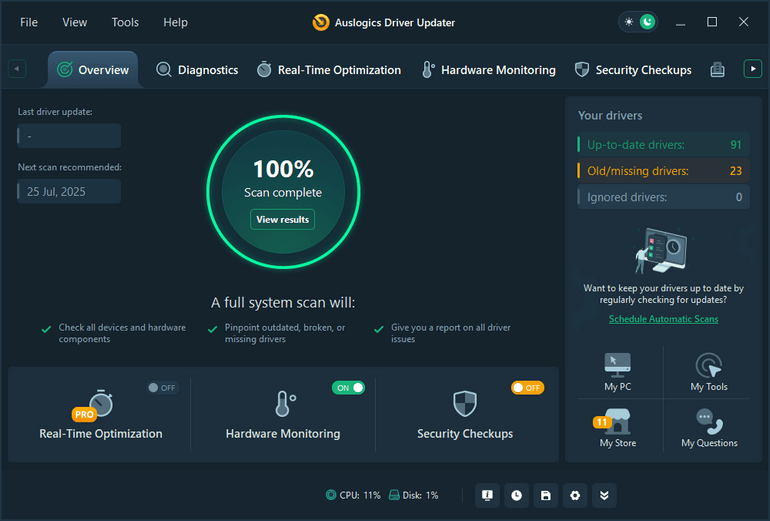Image resolution: width=770 pixels, height=521 pixels.
Task: Click 'Give you a report on all driver issues' text
Action: point(451,333)
